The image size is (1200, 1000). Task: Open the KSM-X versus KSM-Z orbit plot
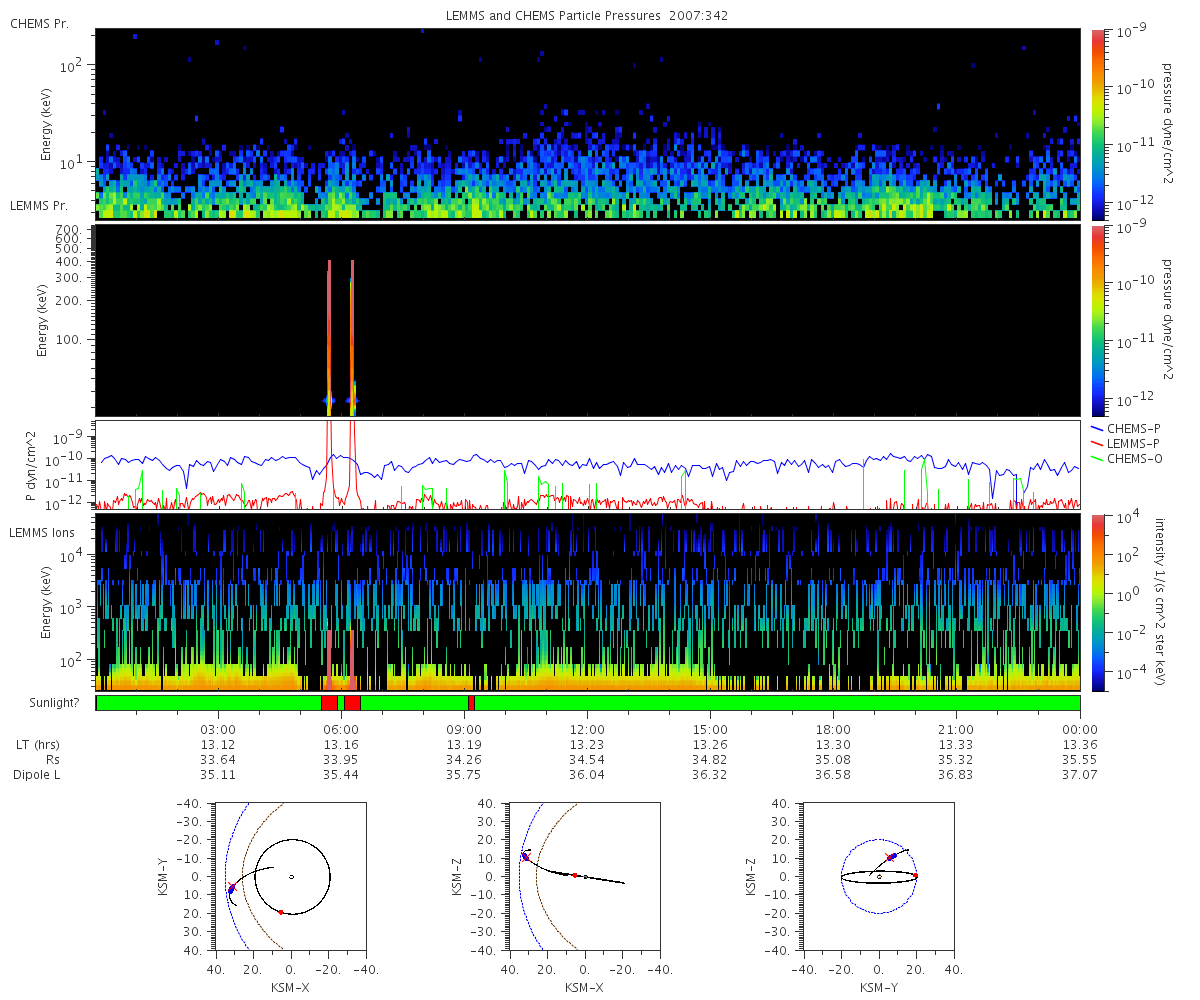pos(585,876)
